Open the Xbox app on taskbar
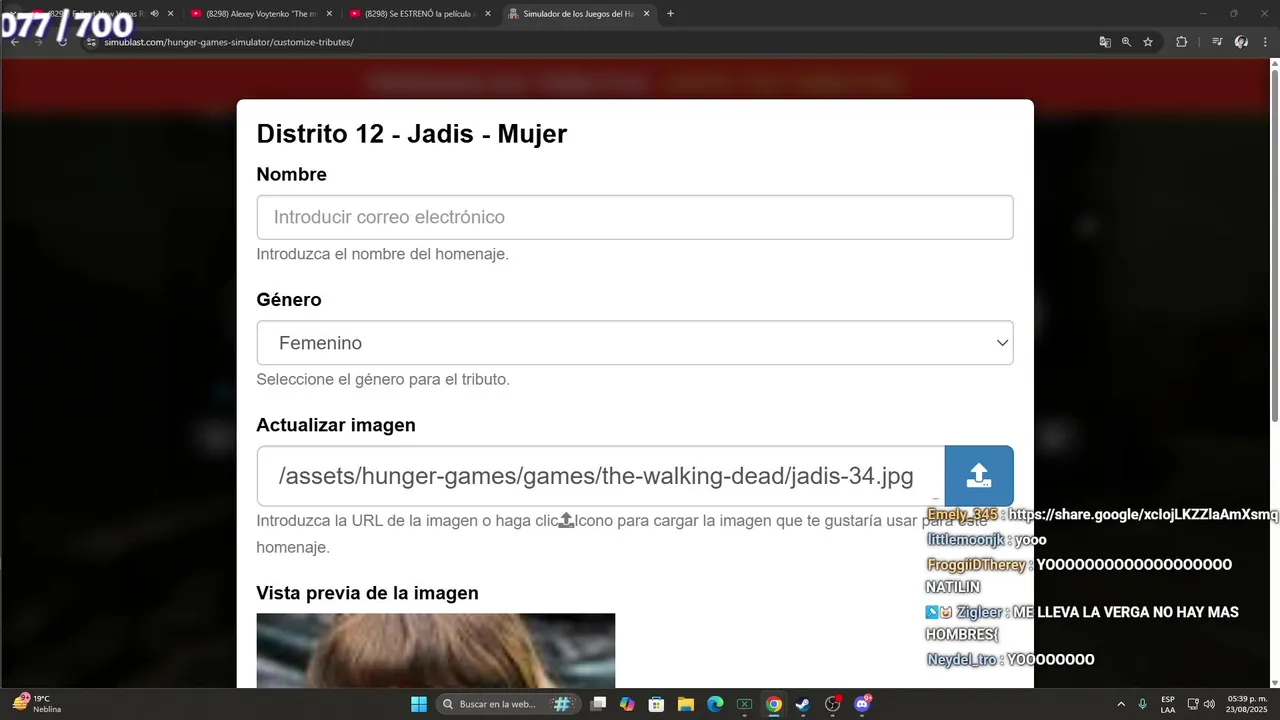1280x720 pixels. pyautogui.click(x=744, y=704)
